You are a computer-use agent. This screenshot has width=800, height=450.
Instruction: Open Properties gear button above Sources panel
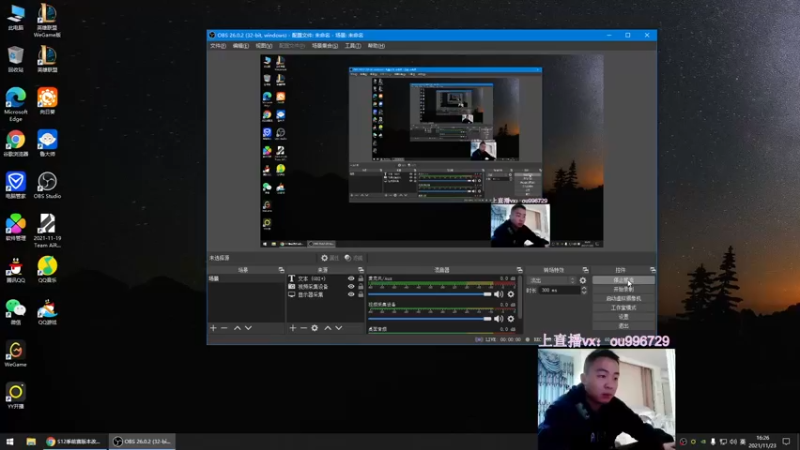coord(330,258)
